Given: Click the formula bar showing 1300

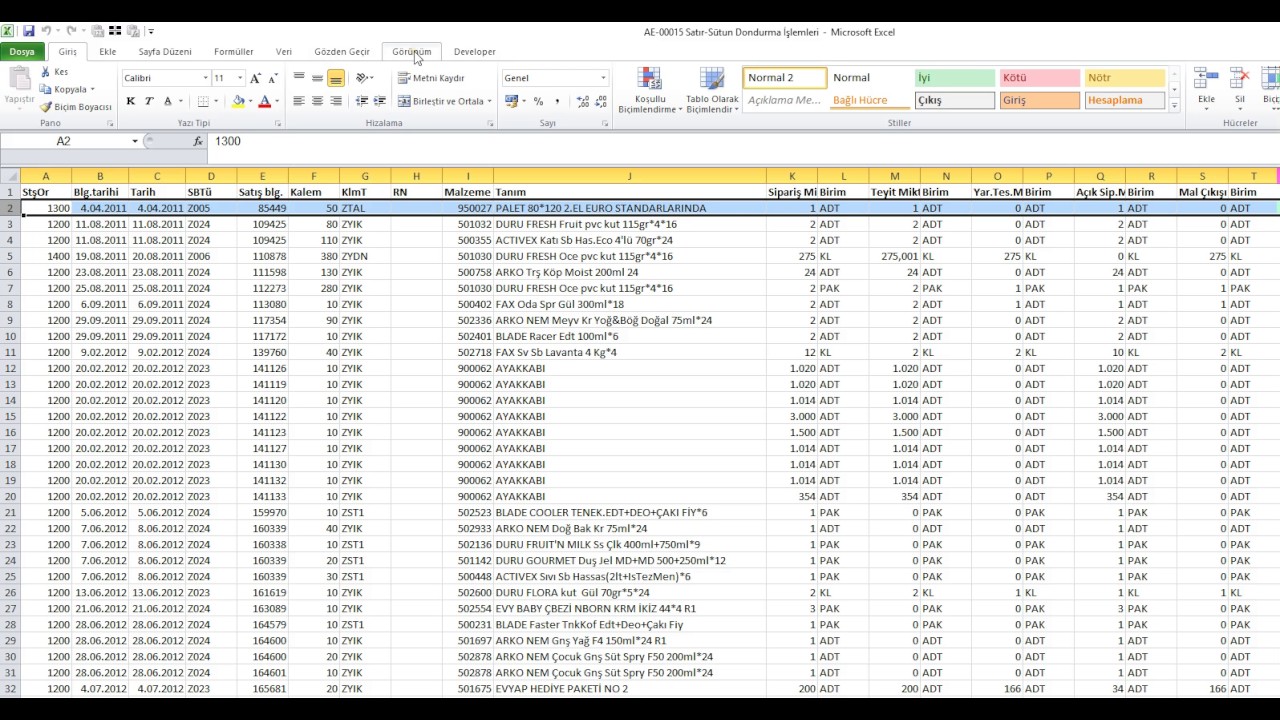Looking at the screenshot, I should [x=742, y=141].
